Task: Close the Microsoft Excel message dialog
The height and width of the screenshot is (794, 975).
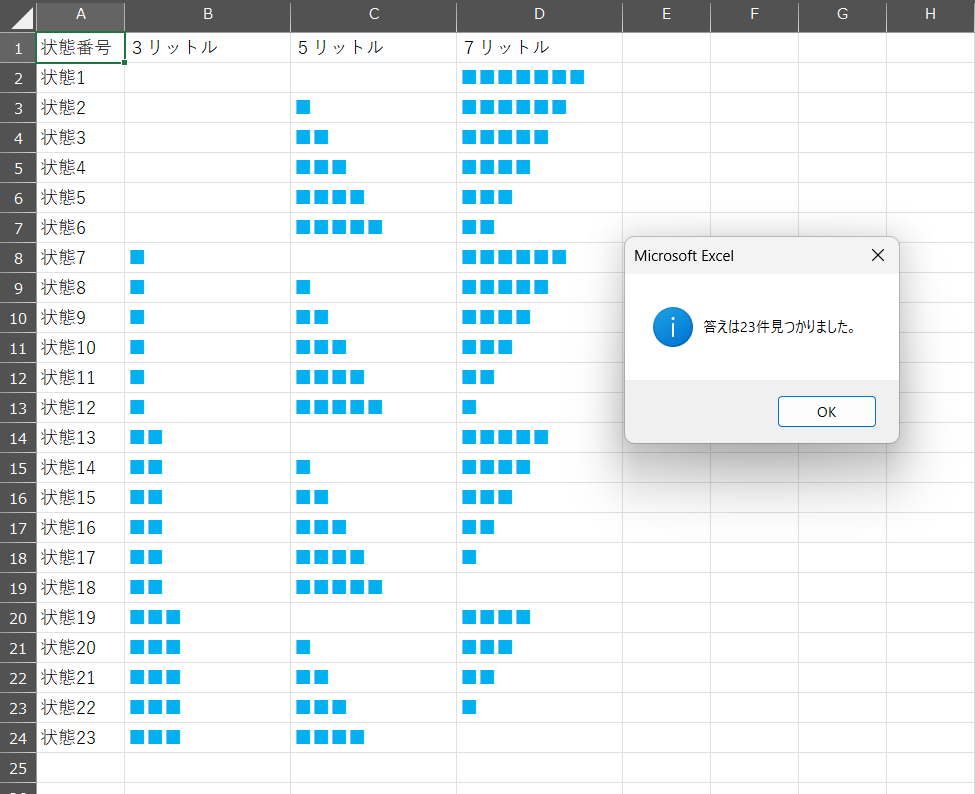Action: (877, 256)
